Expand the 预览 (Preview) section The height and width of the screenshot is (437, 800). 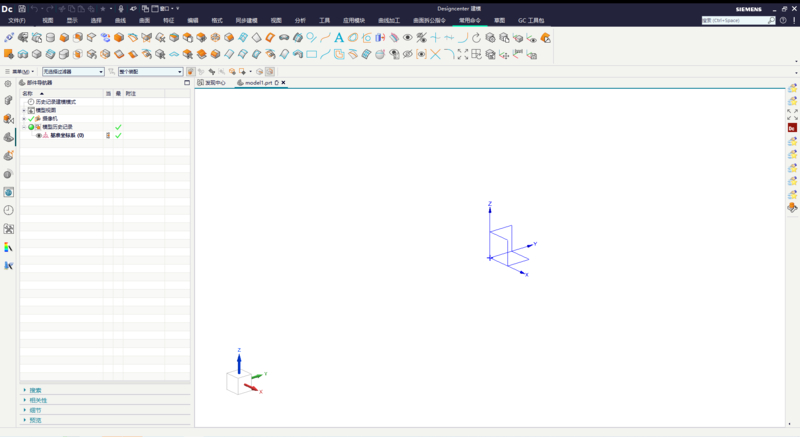click(x=35, y=420)
